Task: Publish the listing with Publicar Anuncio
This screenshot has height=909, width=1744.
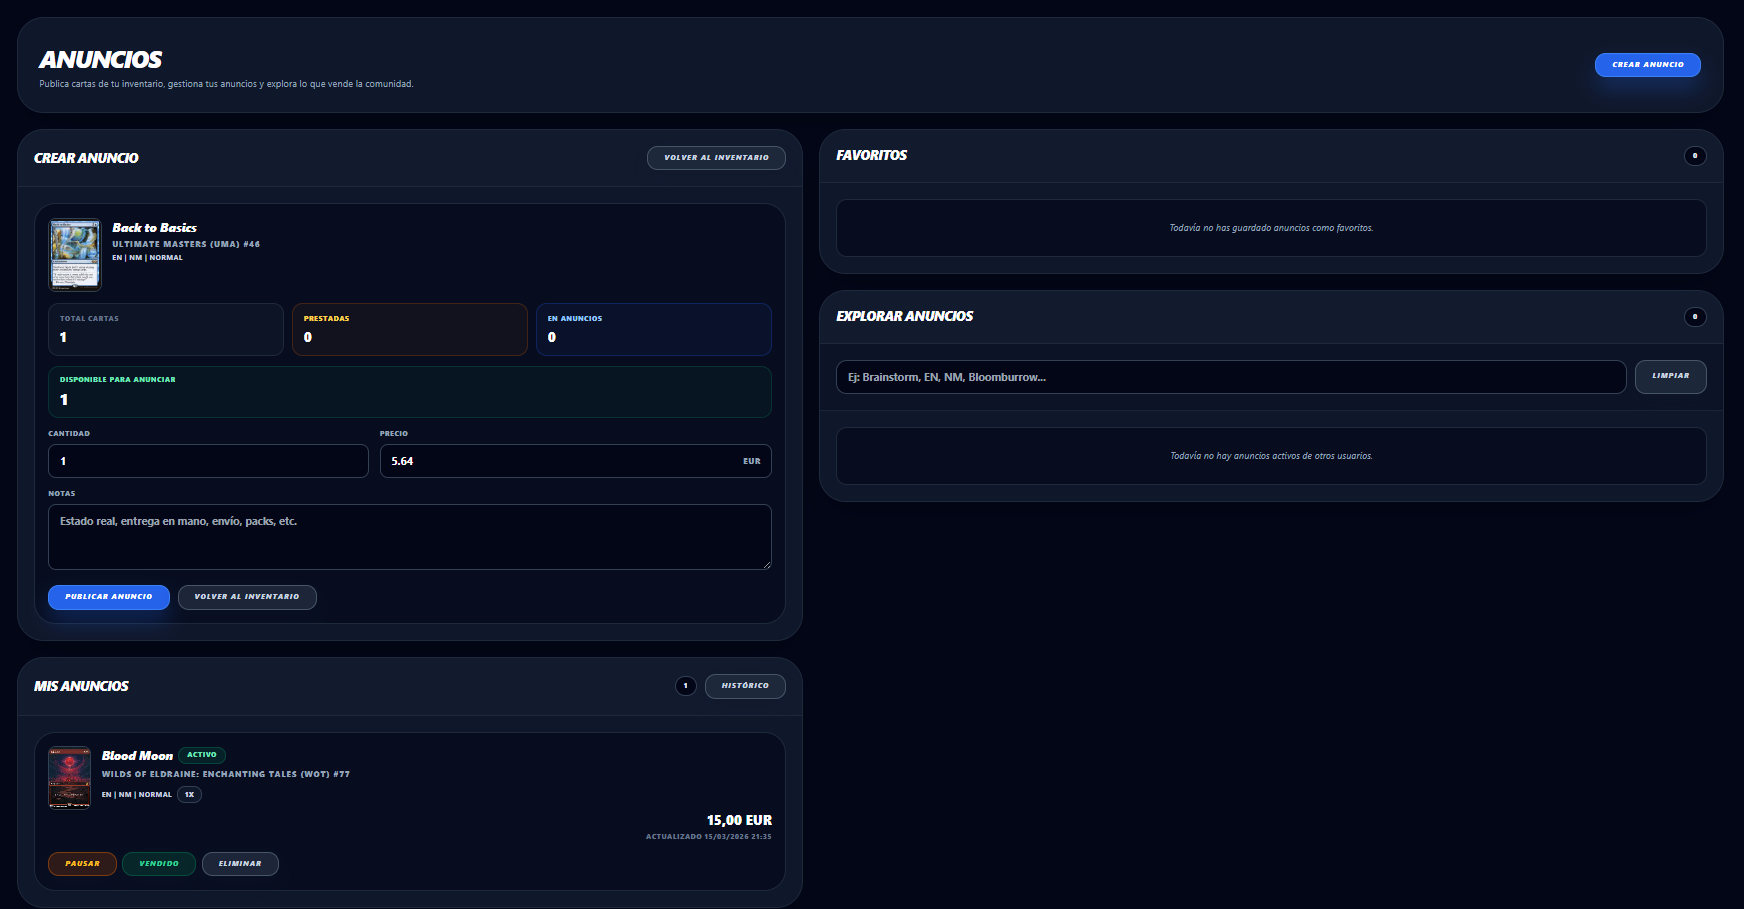Action: pos(109,597)
